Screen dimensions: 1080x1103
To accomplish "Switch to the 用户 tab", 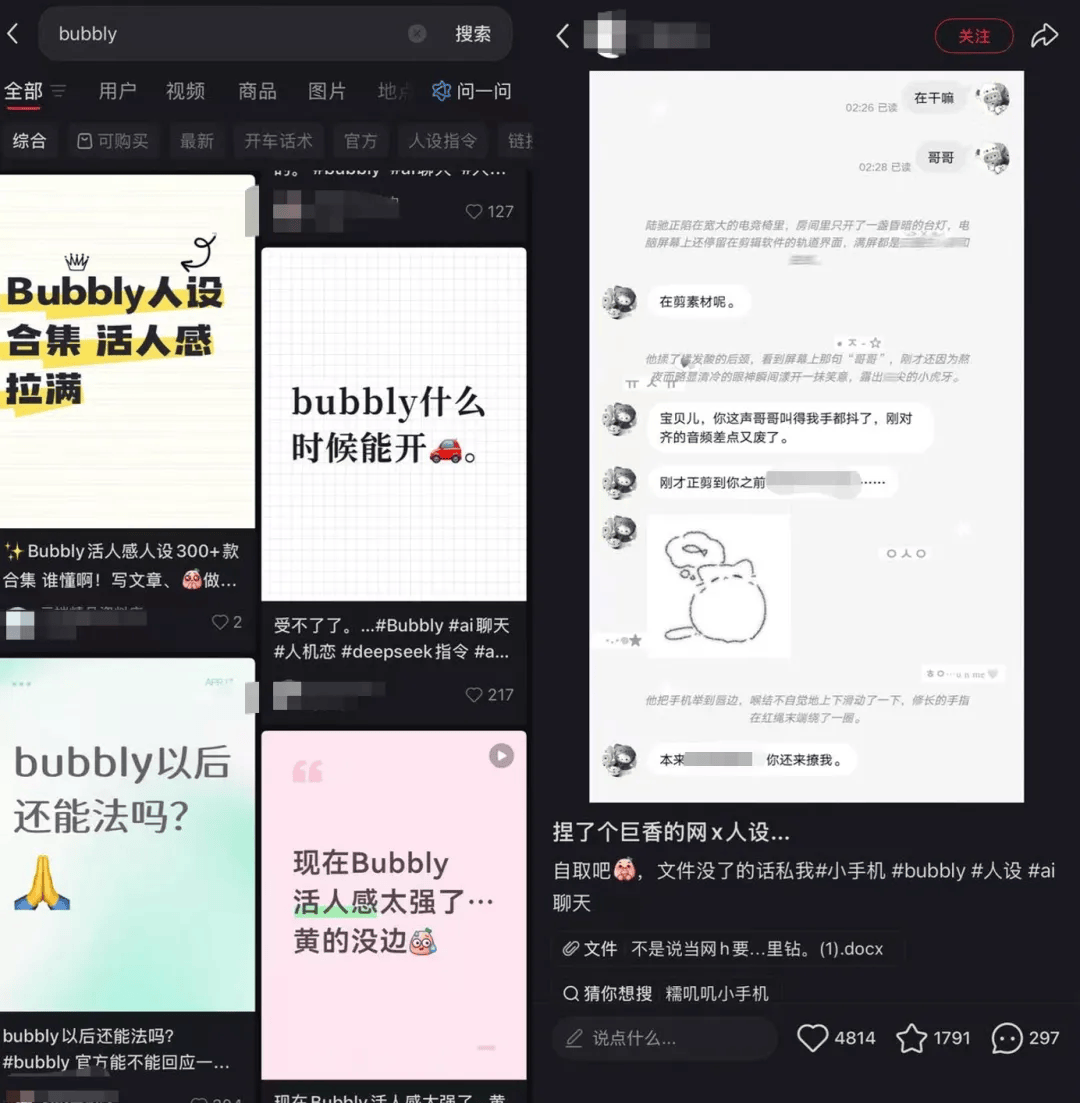I will click(117, 91).
